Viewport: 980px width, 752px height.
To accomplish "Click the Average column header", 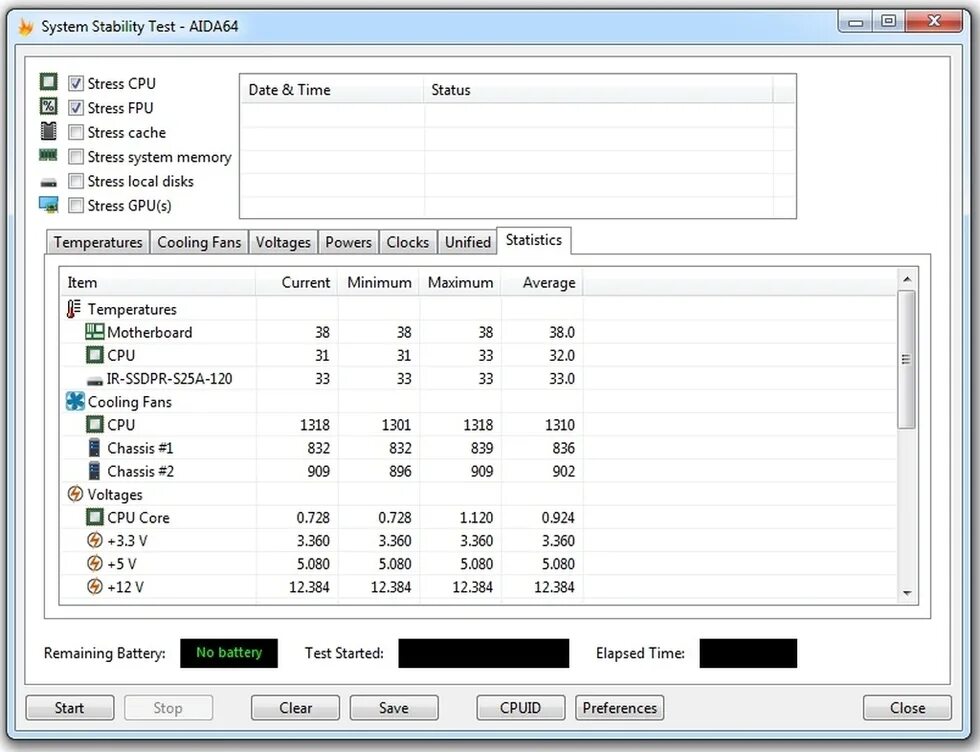I will pyautogui.click(x=542, y=283).
